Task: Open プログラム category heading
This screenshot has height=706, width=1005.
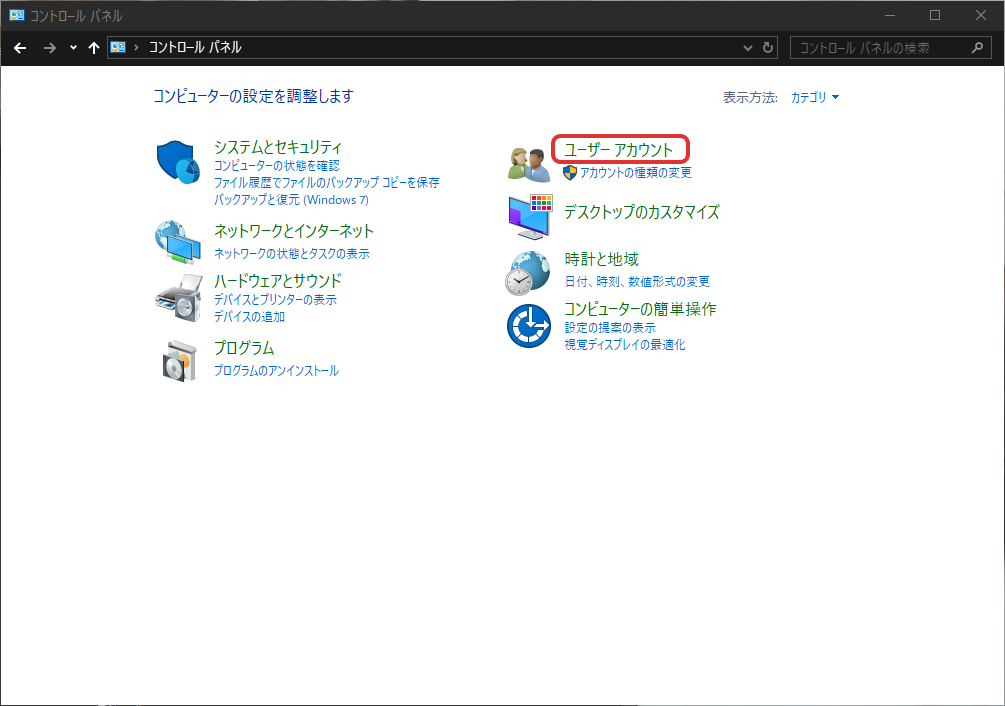Action: 244,348
